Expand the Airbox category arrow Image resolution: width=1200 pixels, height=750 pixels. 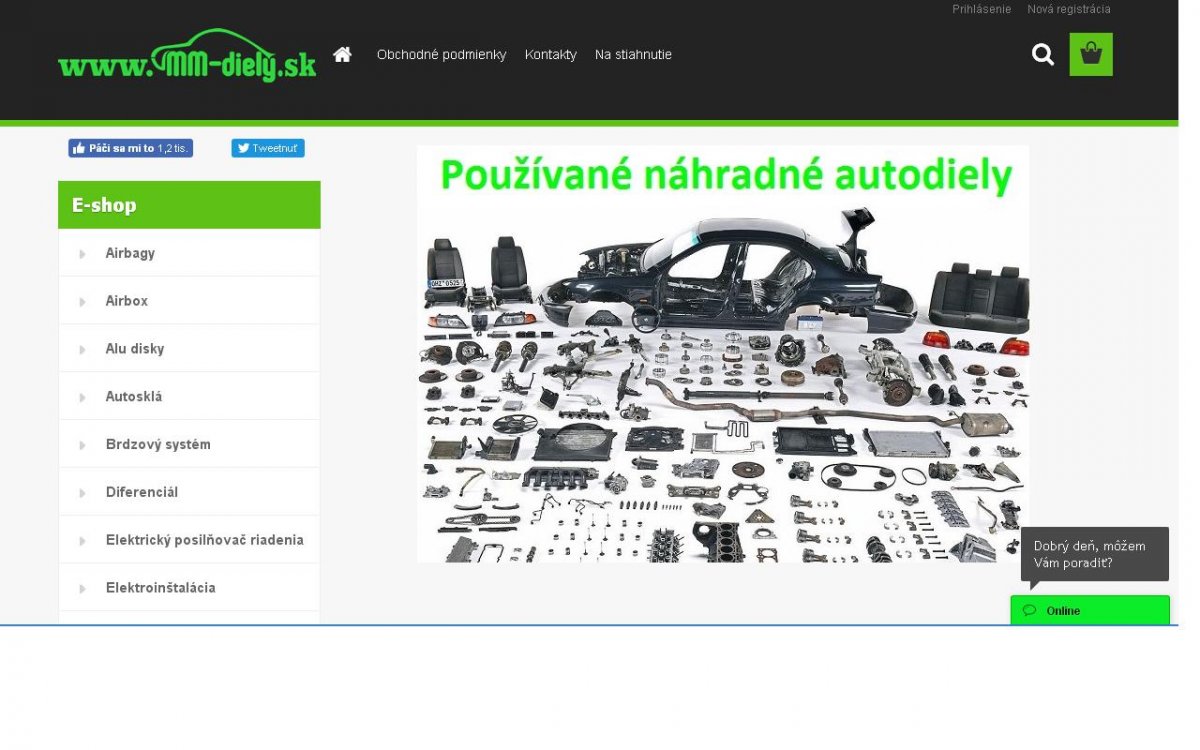[x=83, y=302]
